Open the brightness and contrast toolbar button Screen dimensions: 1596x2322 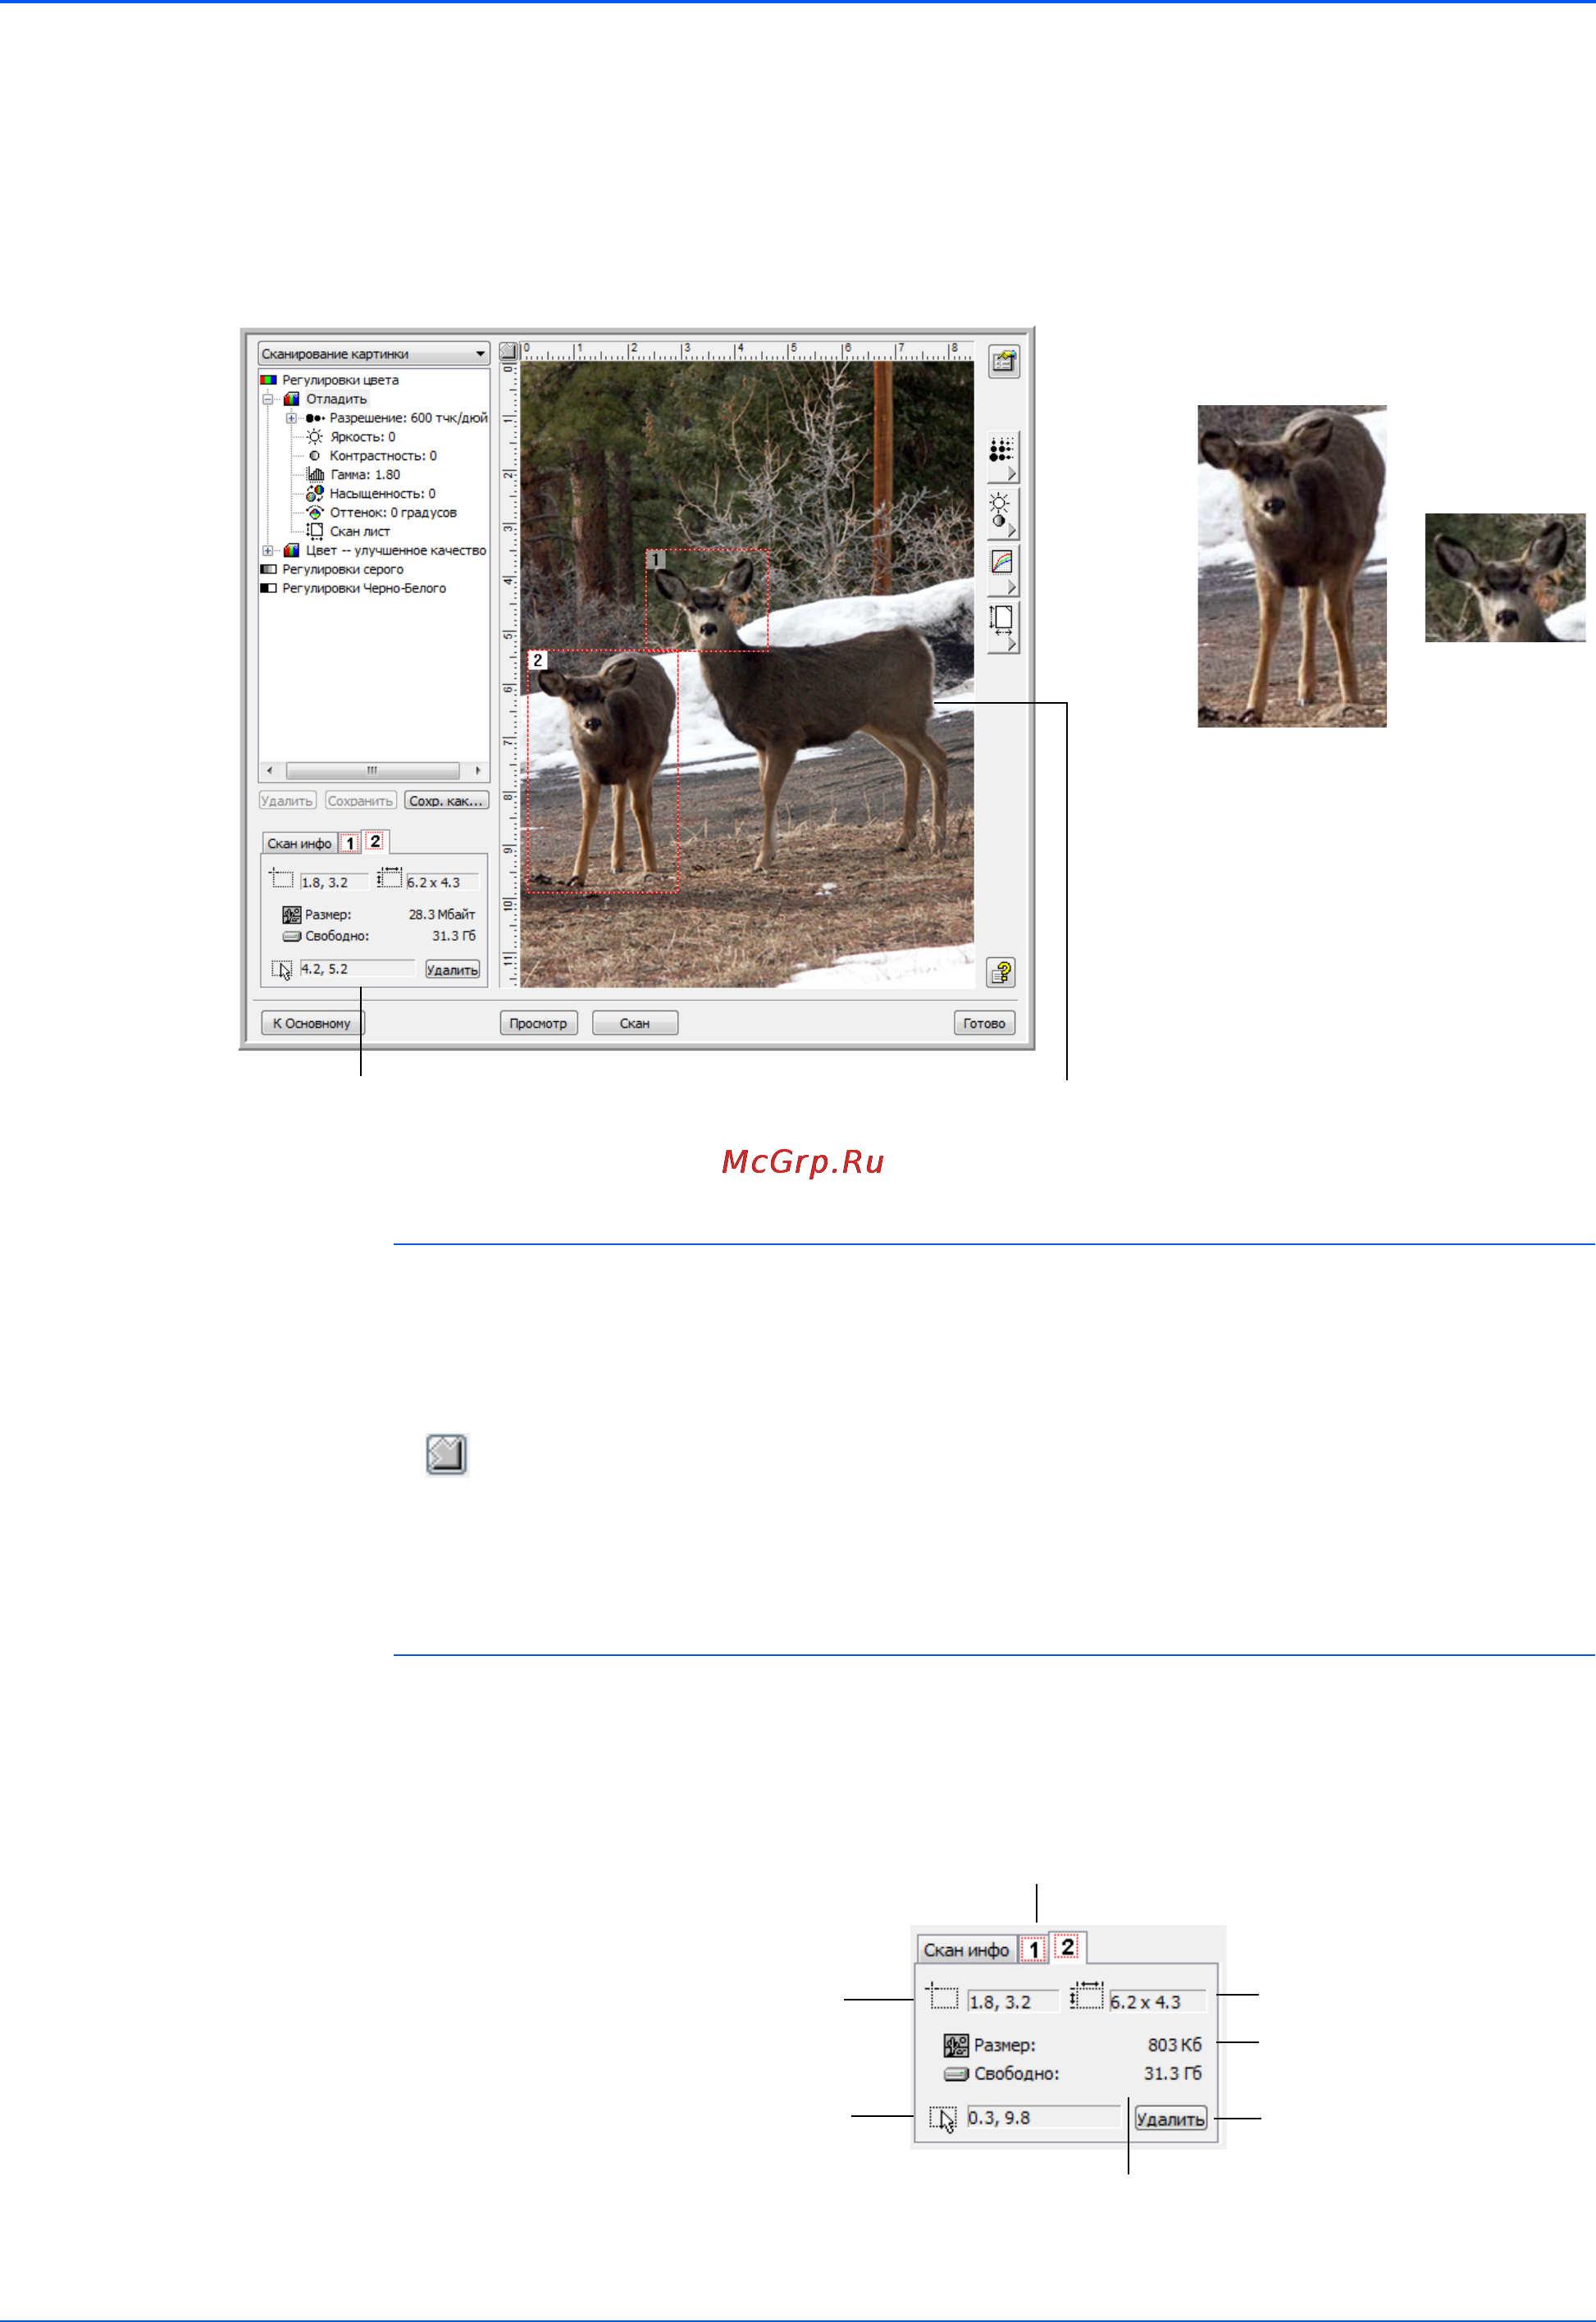(x=1002, y=515)
